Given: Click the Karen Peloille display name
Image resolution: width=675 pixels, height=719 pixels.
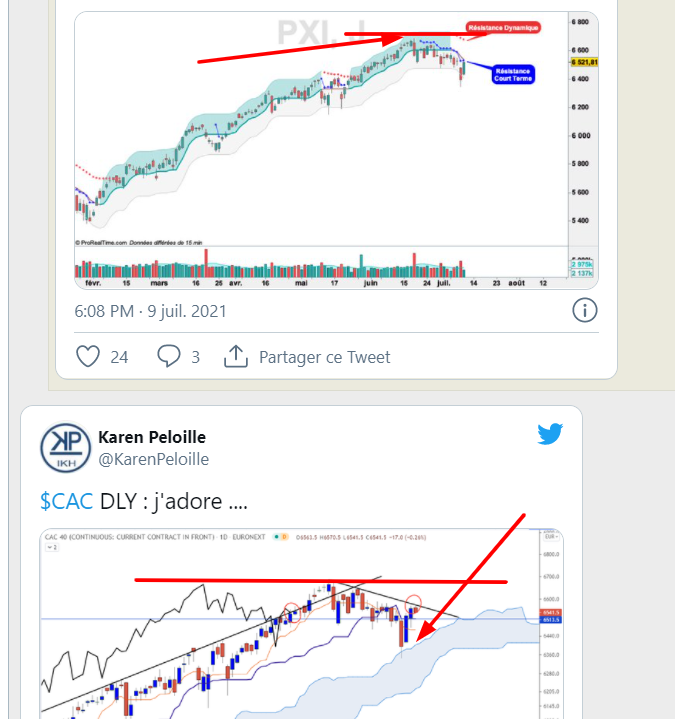Looking at the screenshot, I should click(x=153, y=437).
